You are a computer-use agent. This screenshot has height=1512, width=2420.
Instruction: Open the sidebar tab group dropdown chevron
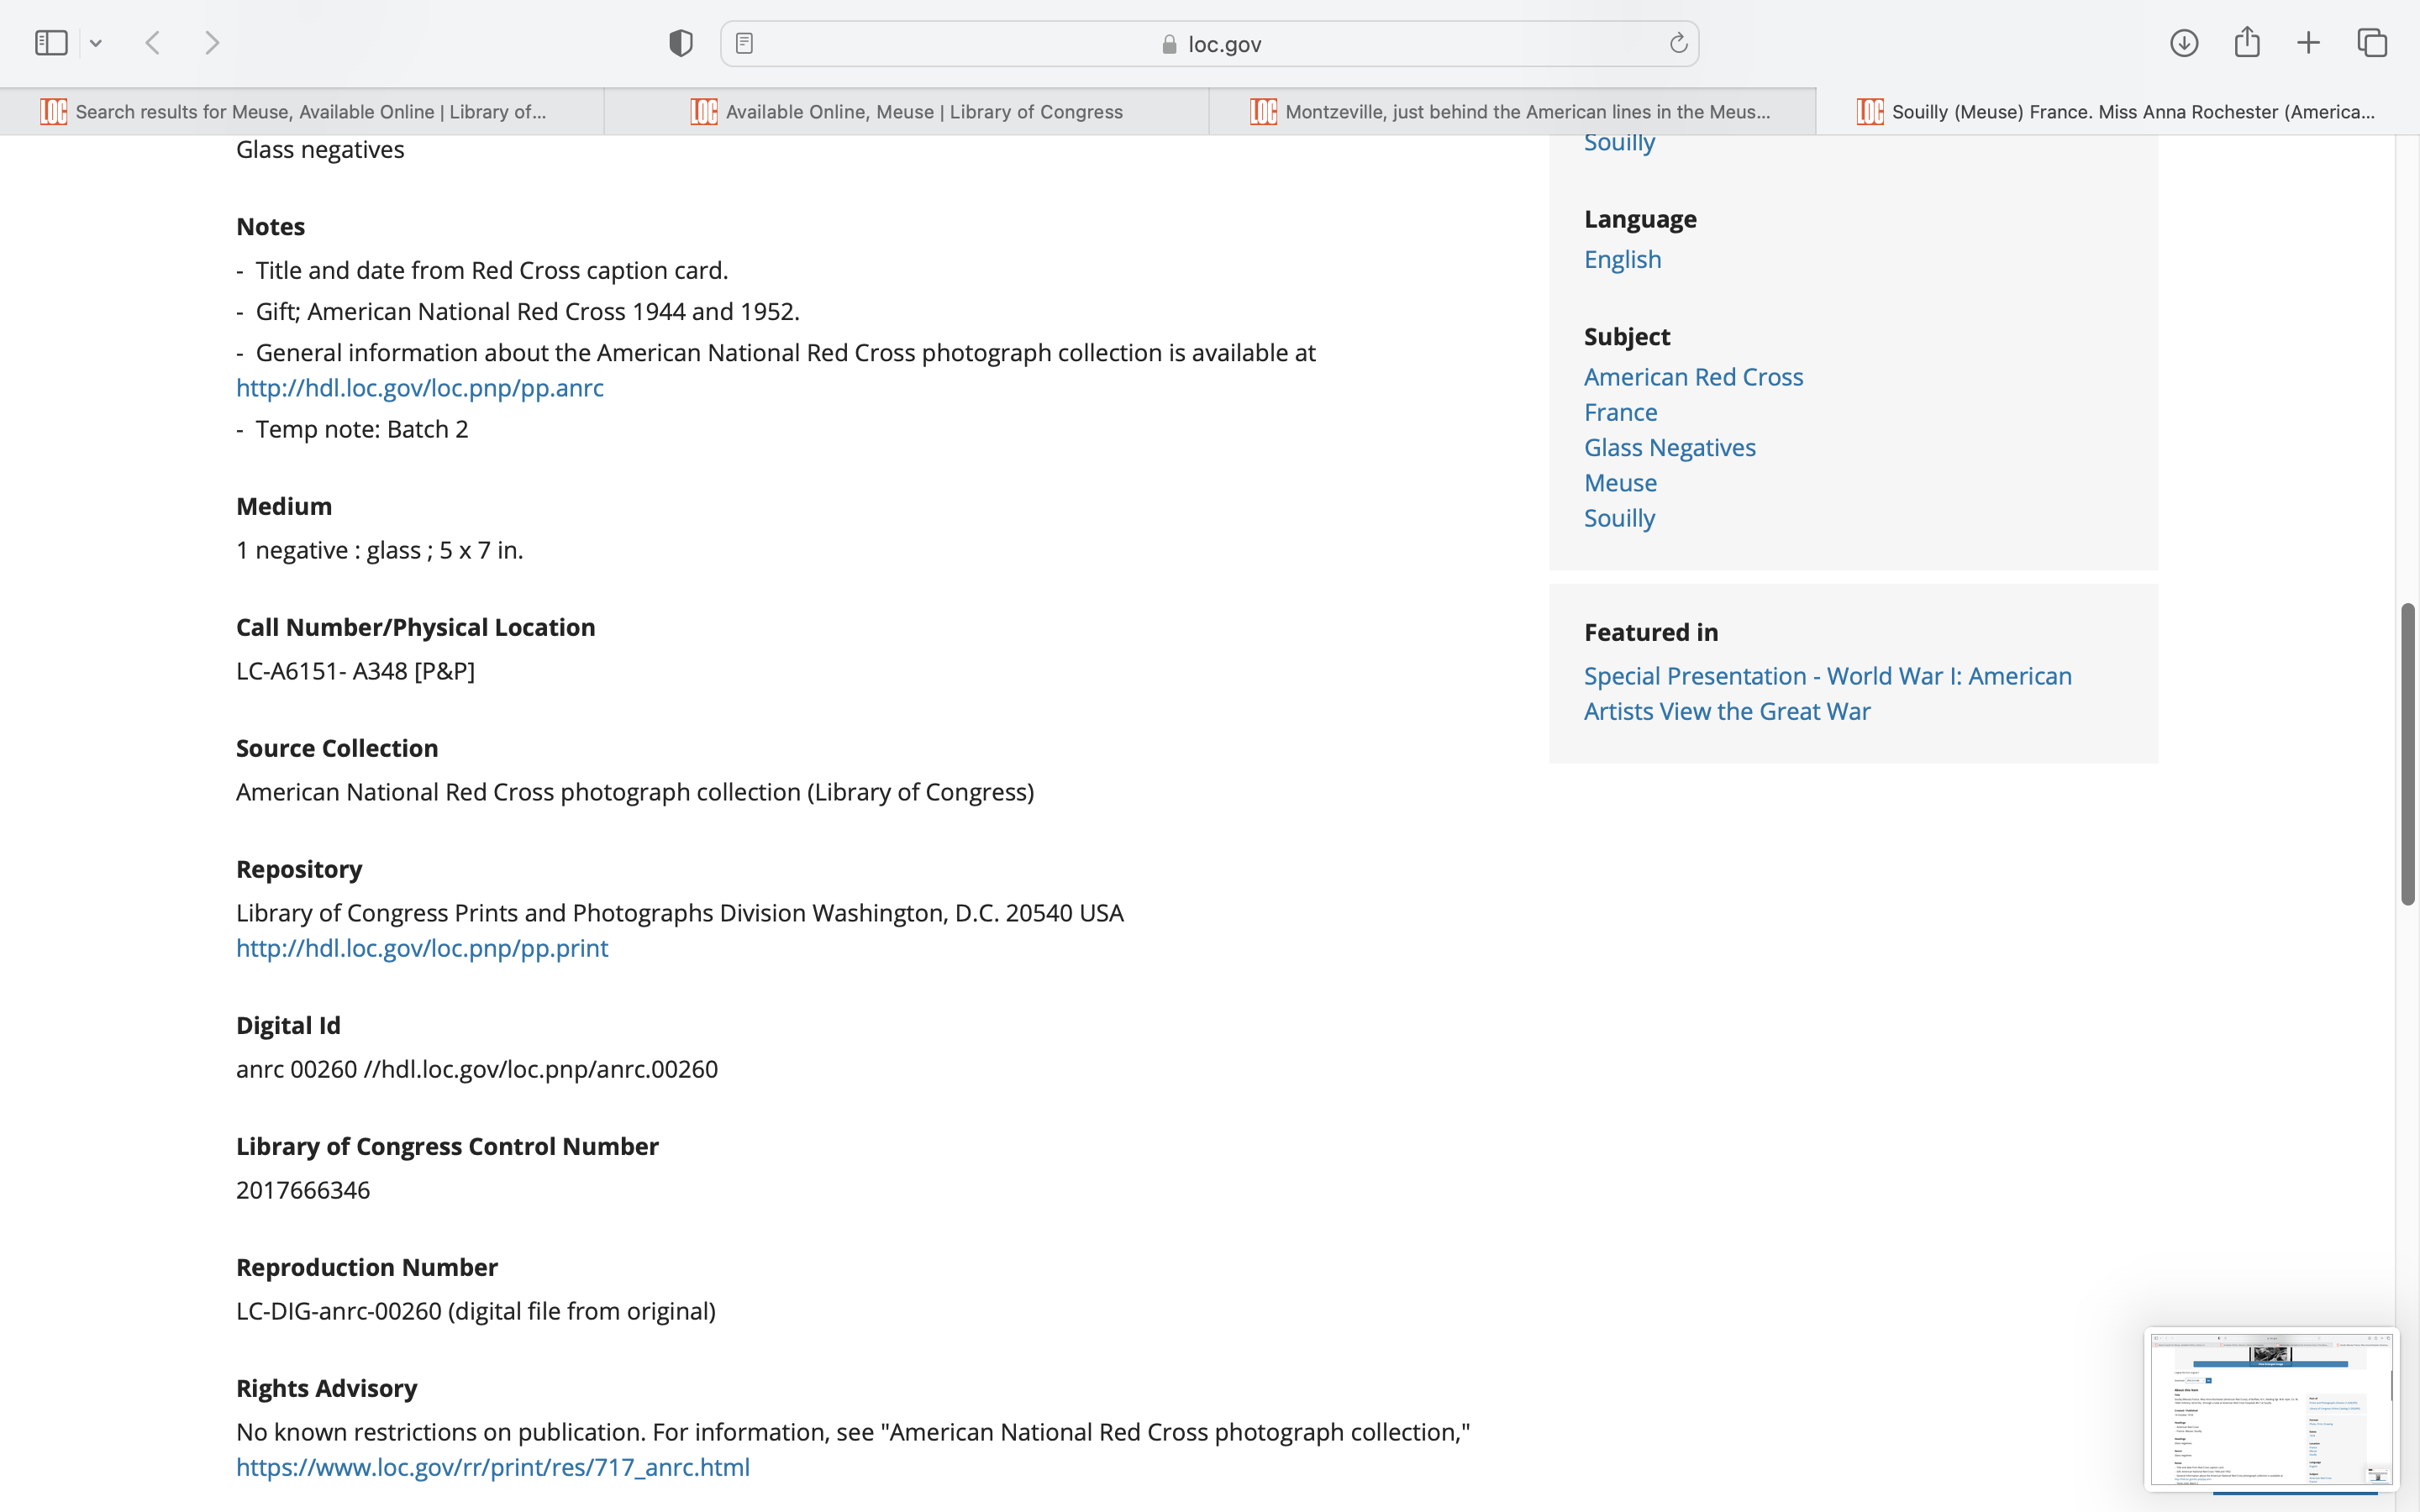(96, 43)
